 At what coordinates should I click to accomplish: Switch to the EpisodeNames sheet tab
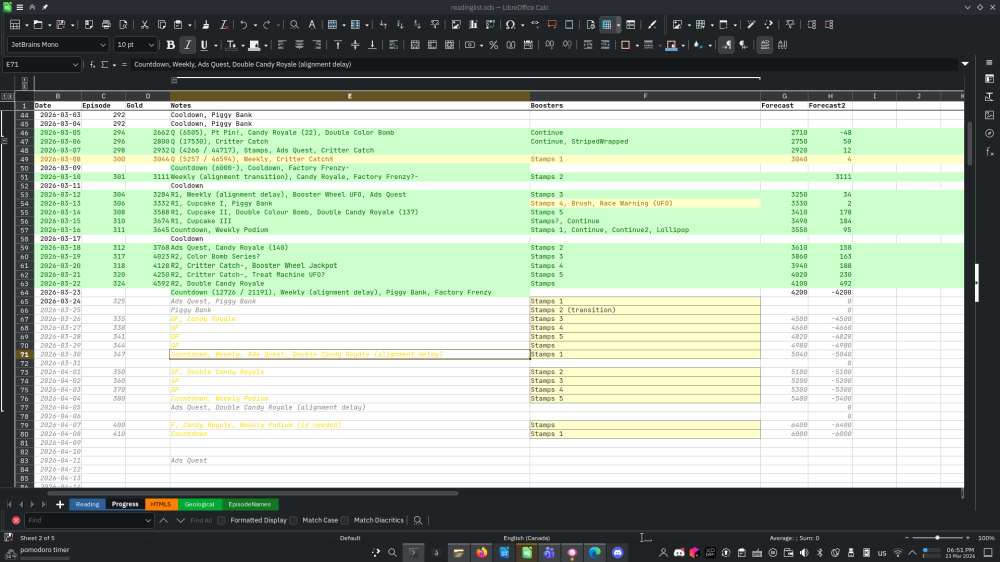click(x=249, y=505)
